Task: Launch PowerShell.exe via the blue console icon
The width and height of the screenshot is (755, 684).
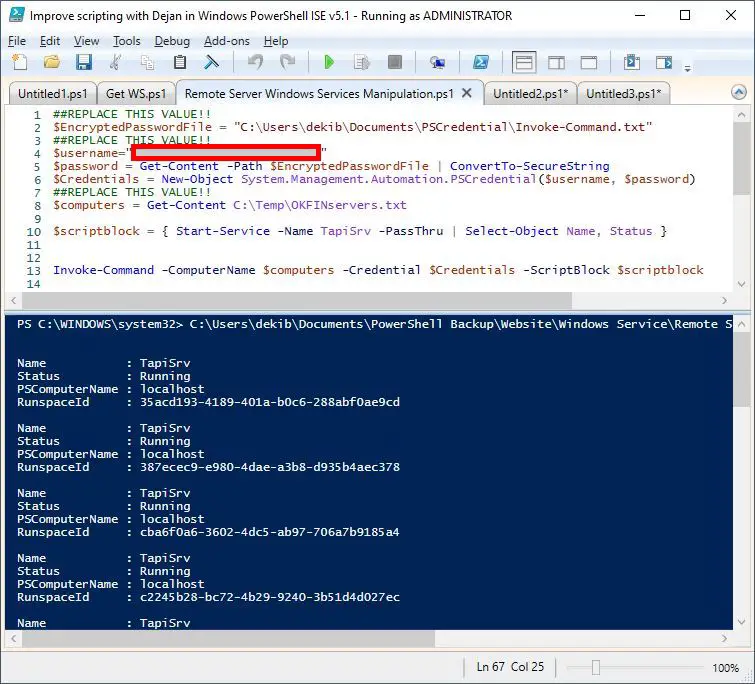Action: coord(481,63)
